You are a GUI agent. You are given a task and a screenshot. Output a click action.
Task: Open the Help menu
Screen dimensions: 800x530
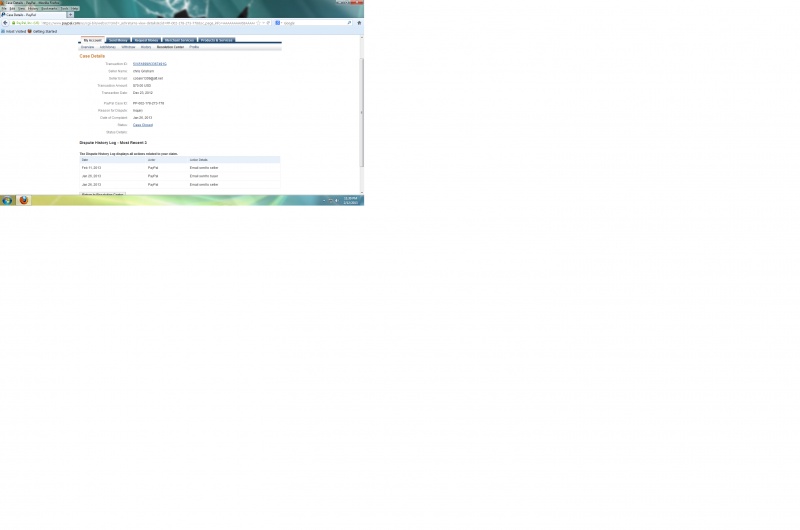coord(74,9)
